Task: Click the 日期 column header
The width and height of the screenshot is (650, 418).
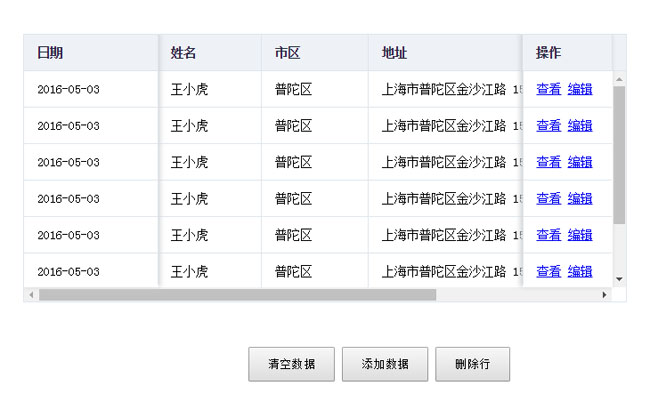Action: coord(51,53)
